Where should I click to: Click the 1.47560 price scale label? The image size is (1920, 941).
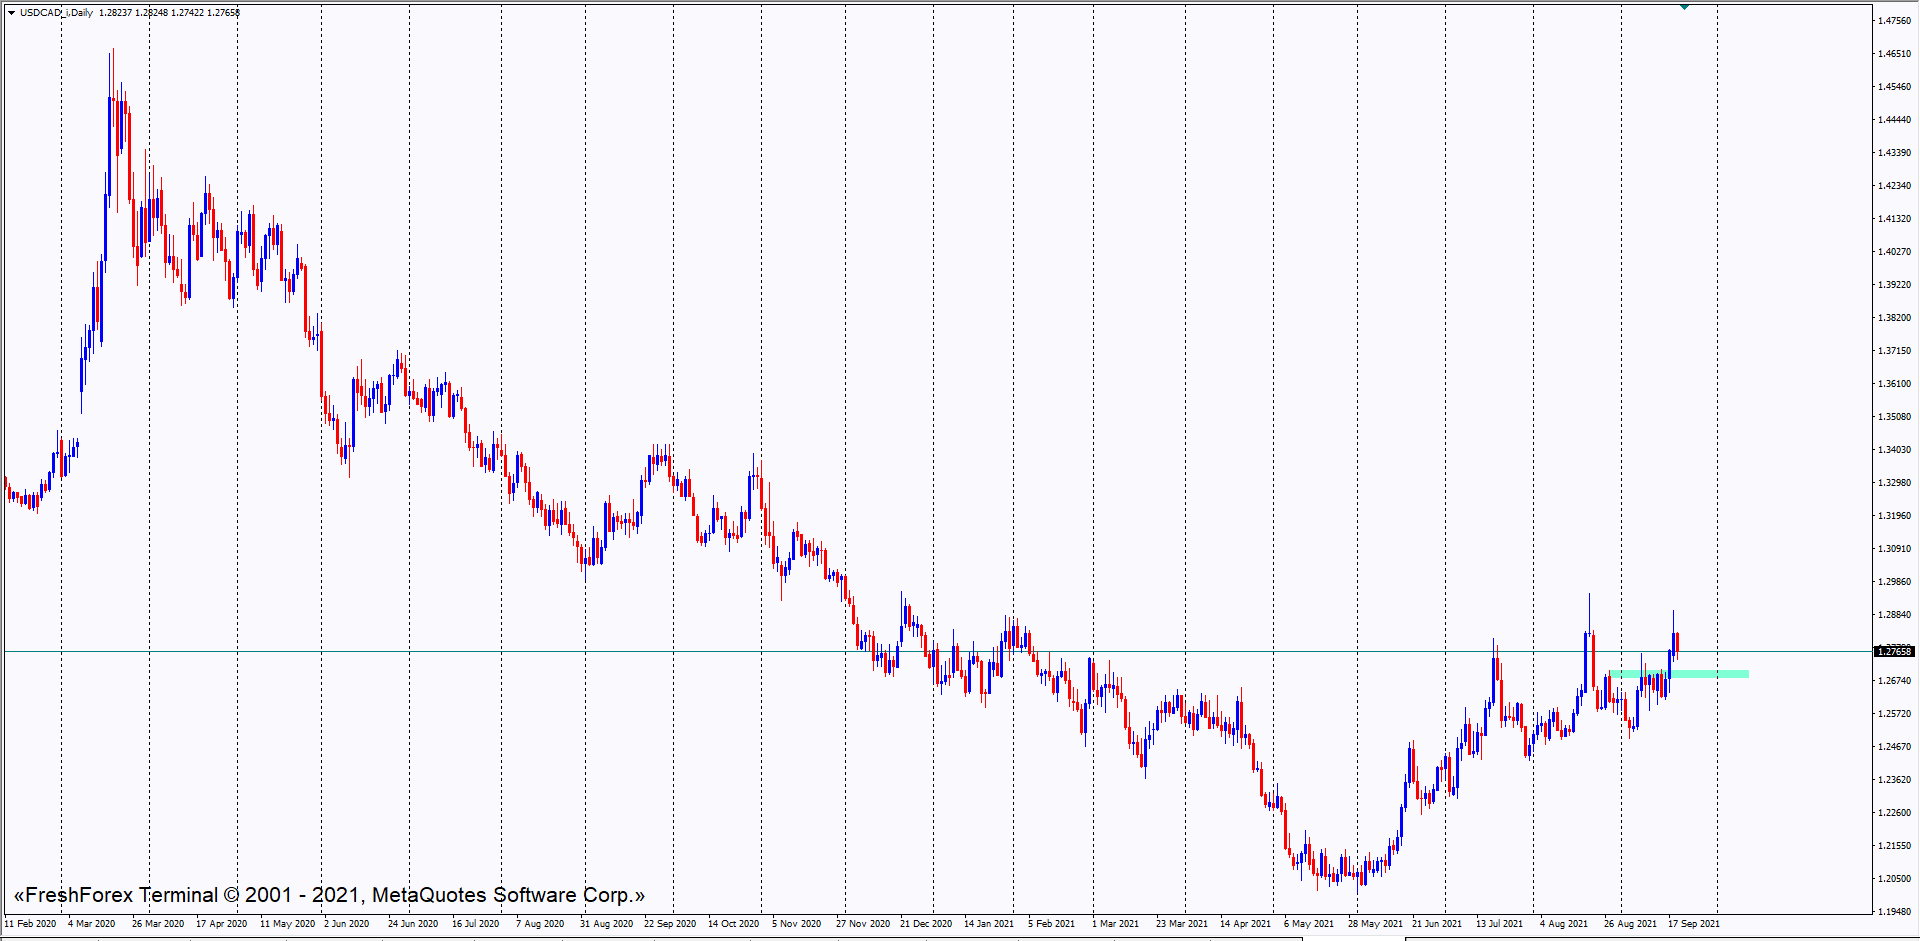pyautogui.click(x=1894, y=21)
